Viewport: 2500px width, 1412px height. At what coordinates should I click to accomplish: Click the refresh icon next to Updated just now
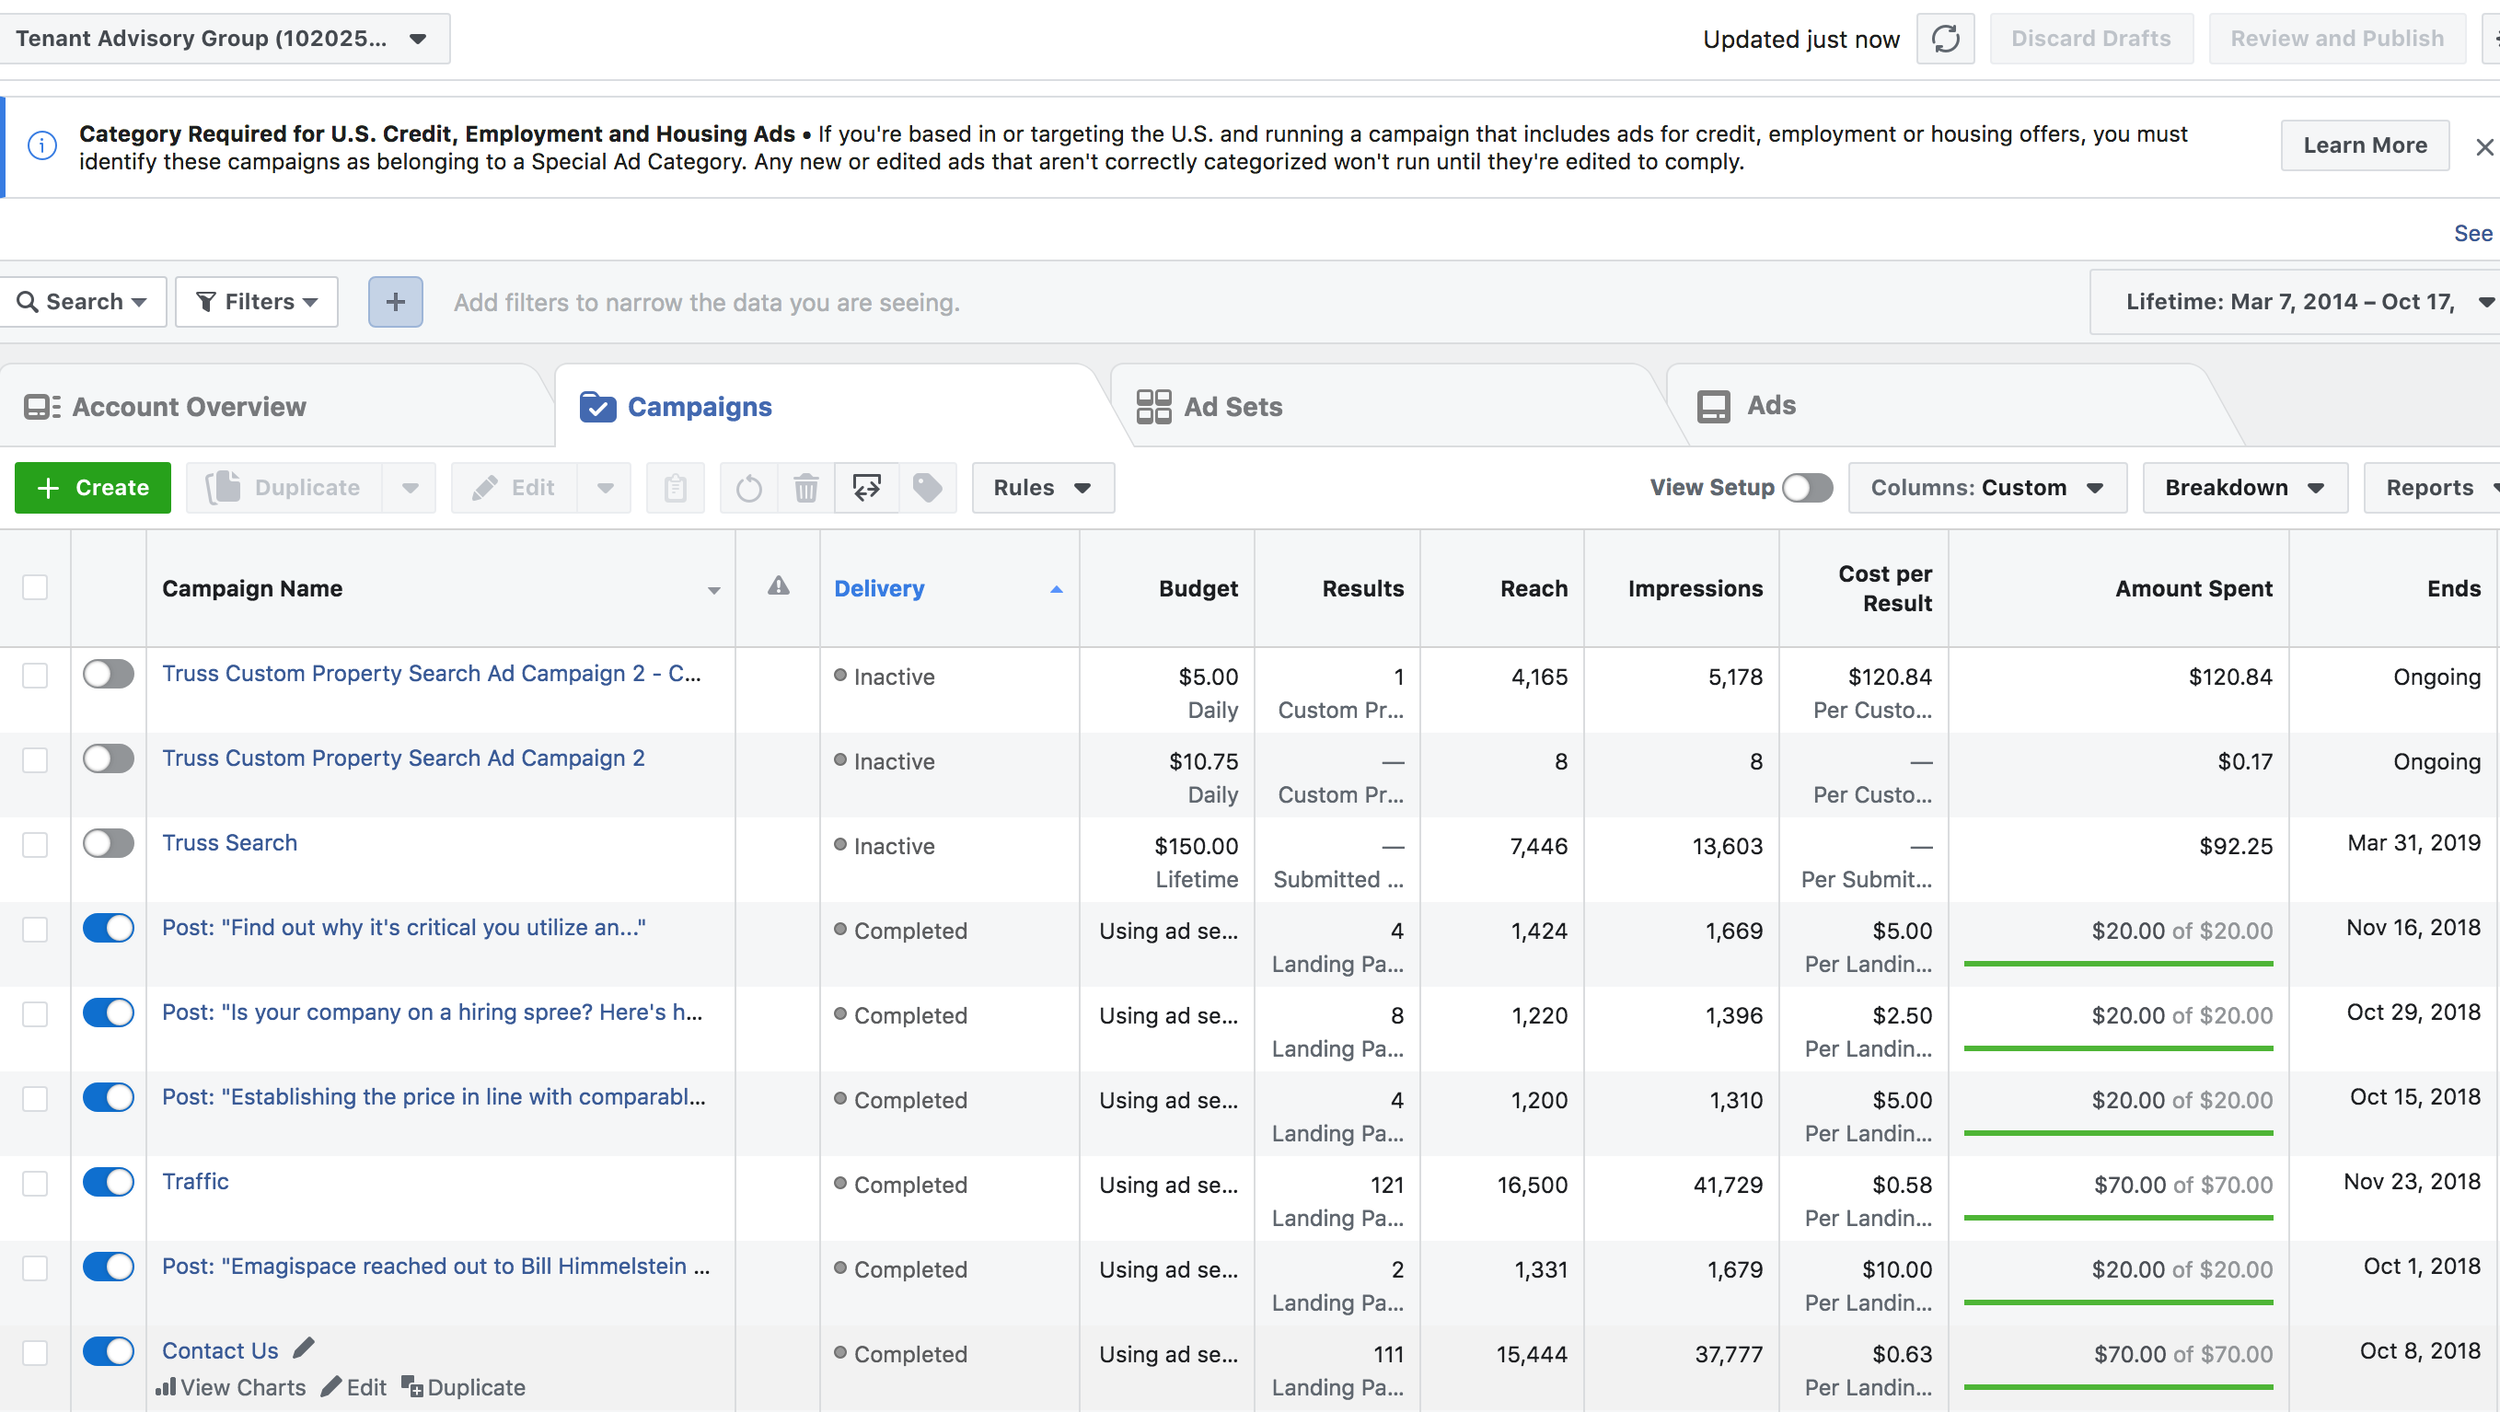1945,39
